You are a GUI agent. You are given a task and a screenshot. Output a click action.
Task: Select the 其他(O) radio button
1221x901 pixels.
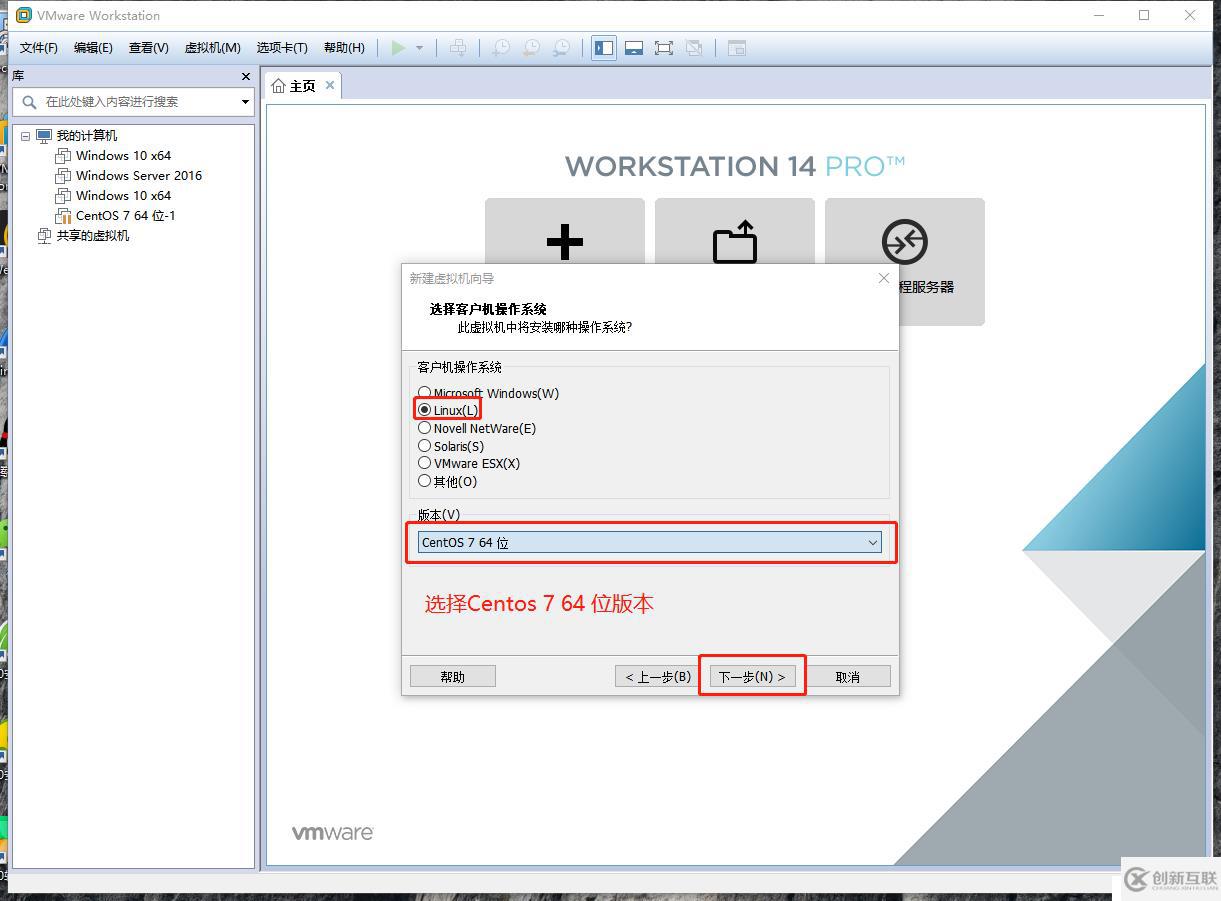click(425, 481)
